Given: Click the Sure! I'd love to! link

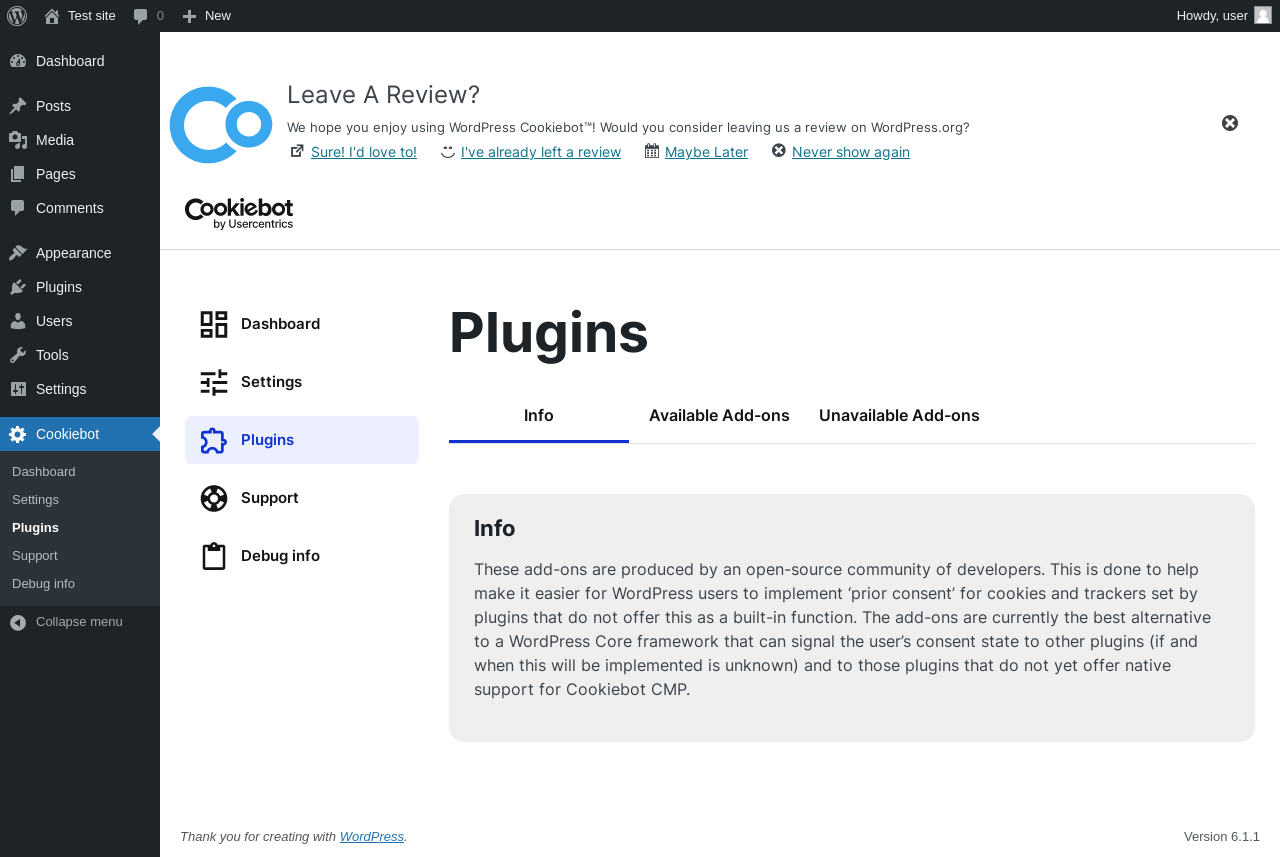Looking at the screenshot, I should point(364,152).
